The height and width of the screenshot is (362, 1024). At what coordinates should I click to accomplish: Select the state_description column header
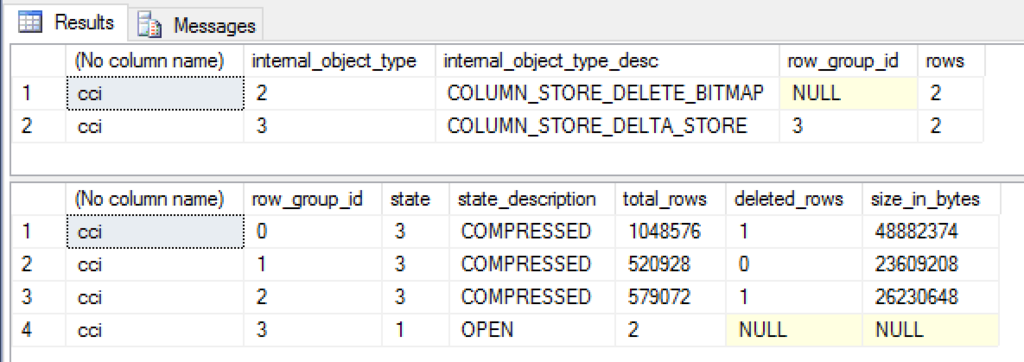pos(532,199)
